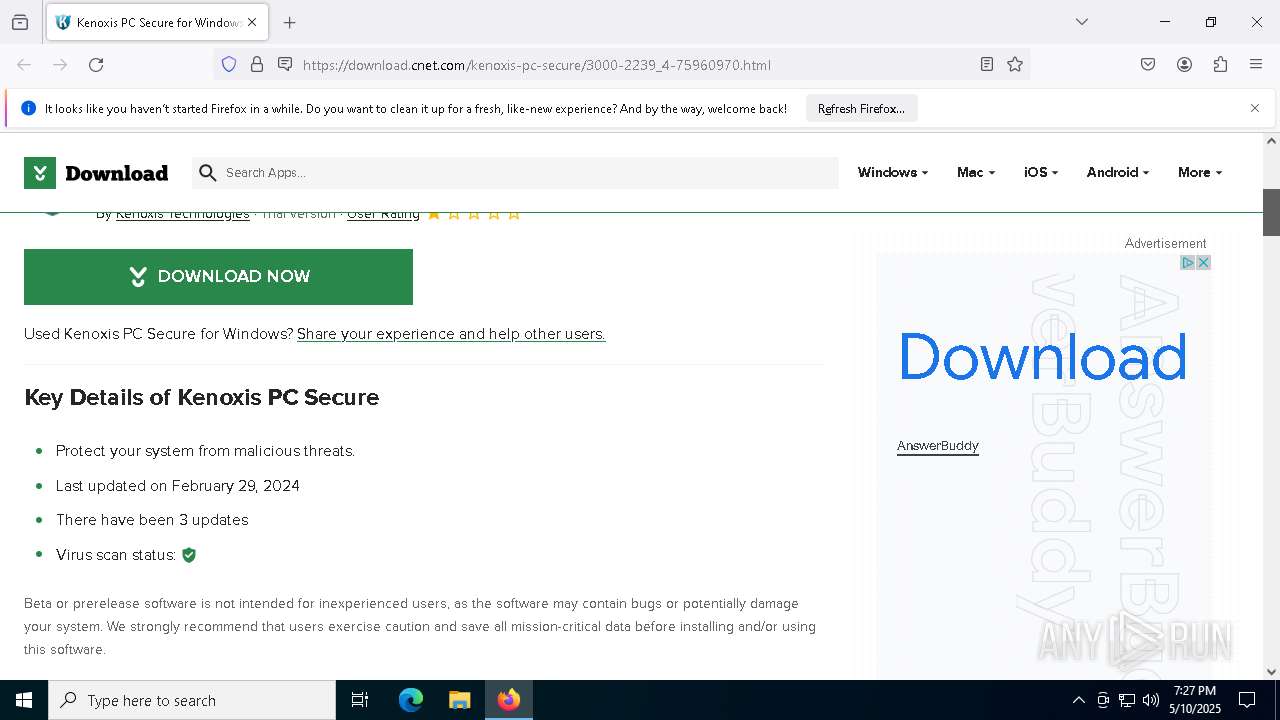The image size is (1280, 720).
Task: Open the clock showing 7:27 PM
Action: 1195,700
